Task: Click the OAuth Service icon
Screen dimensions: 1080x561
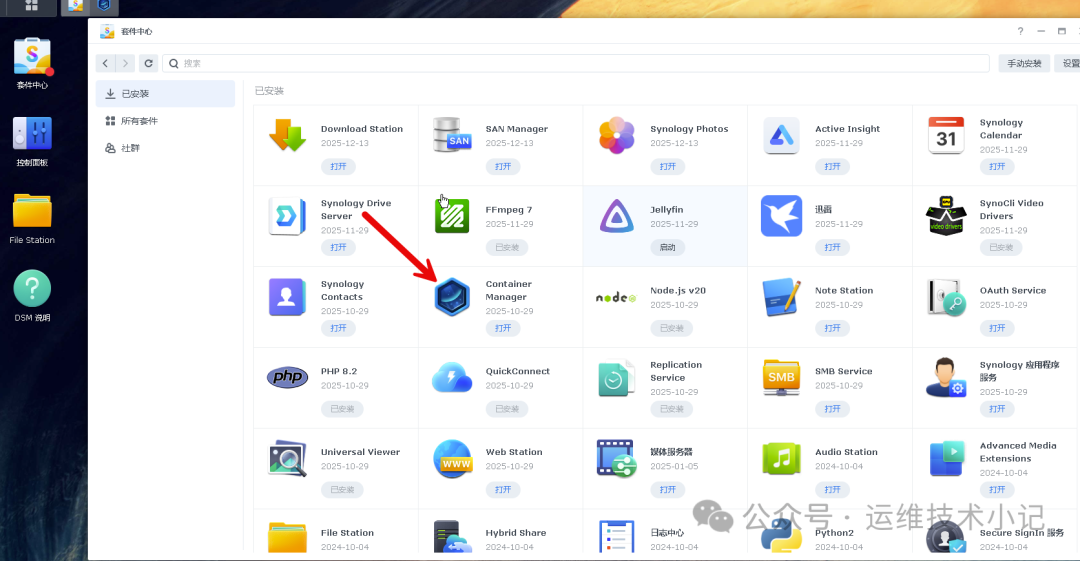Action: point(946,297)
